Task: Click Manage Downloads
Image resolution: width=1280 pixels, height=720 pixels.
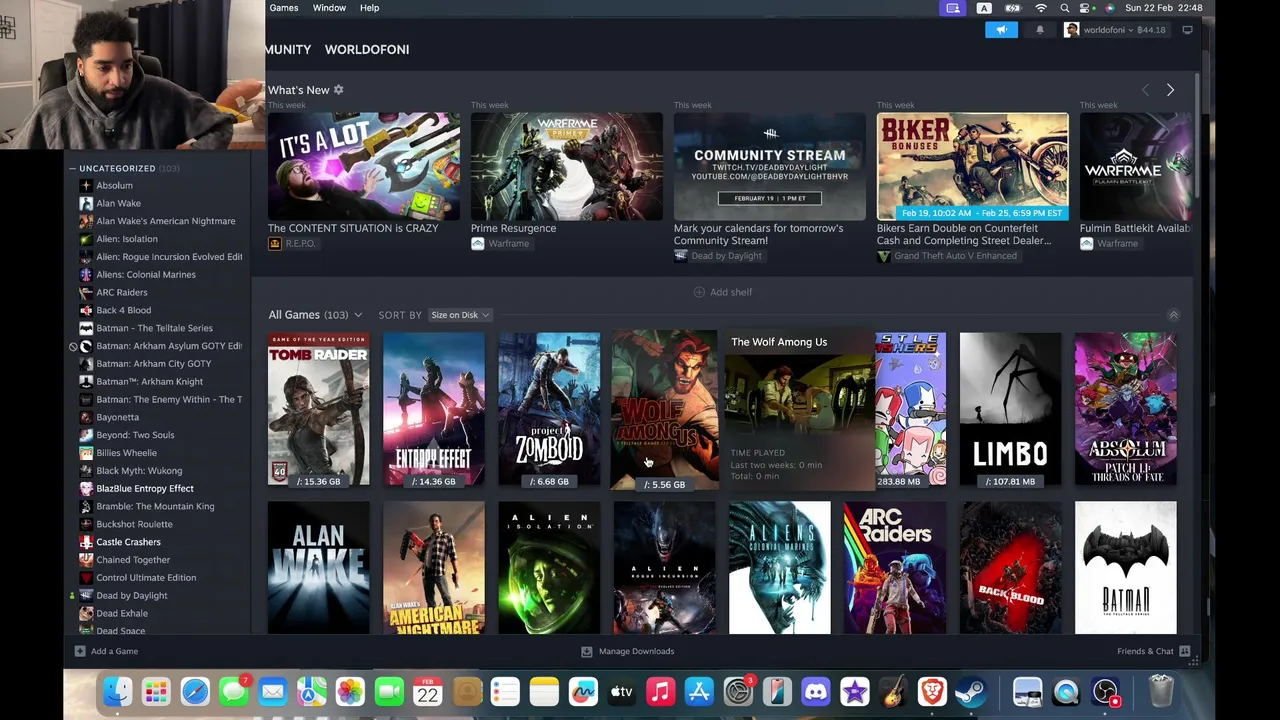Action: tap(636, 651)
